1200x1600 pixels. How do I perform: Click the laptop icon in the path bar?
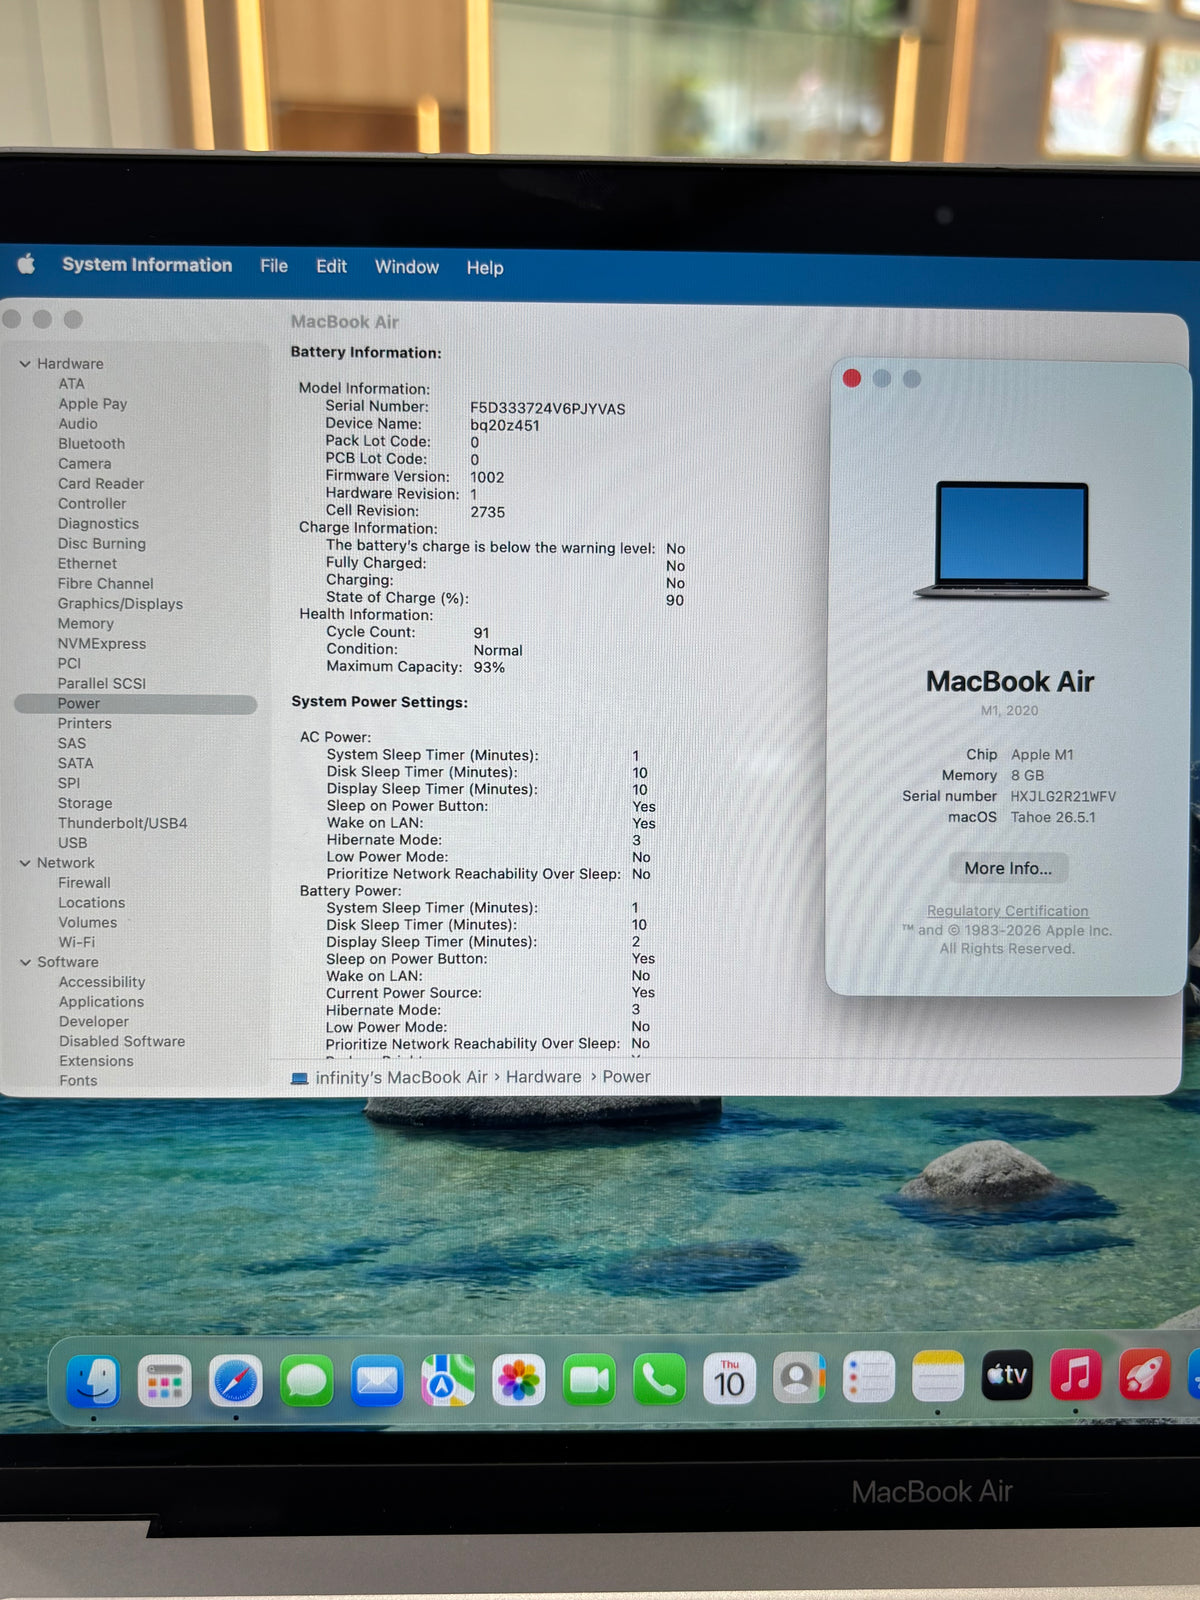(x=299, y=1078)
